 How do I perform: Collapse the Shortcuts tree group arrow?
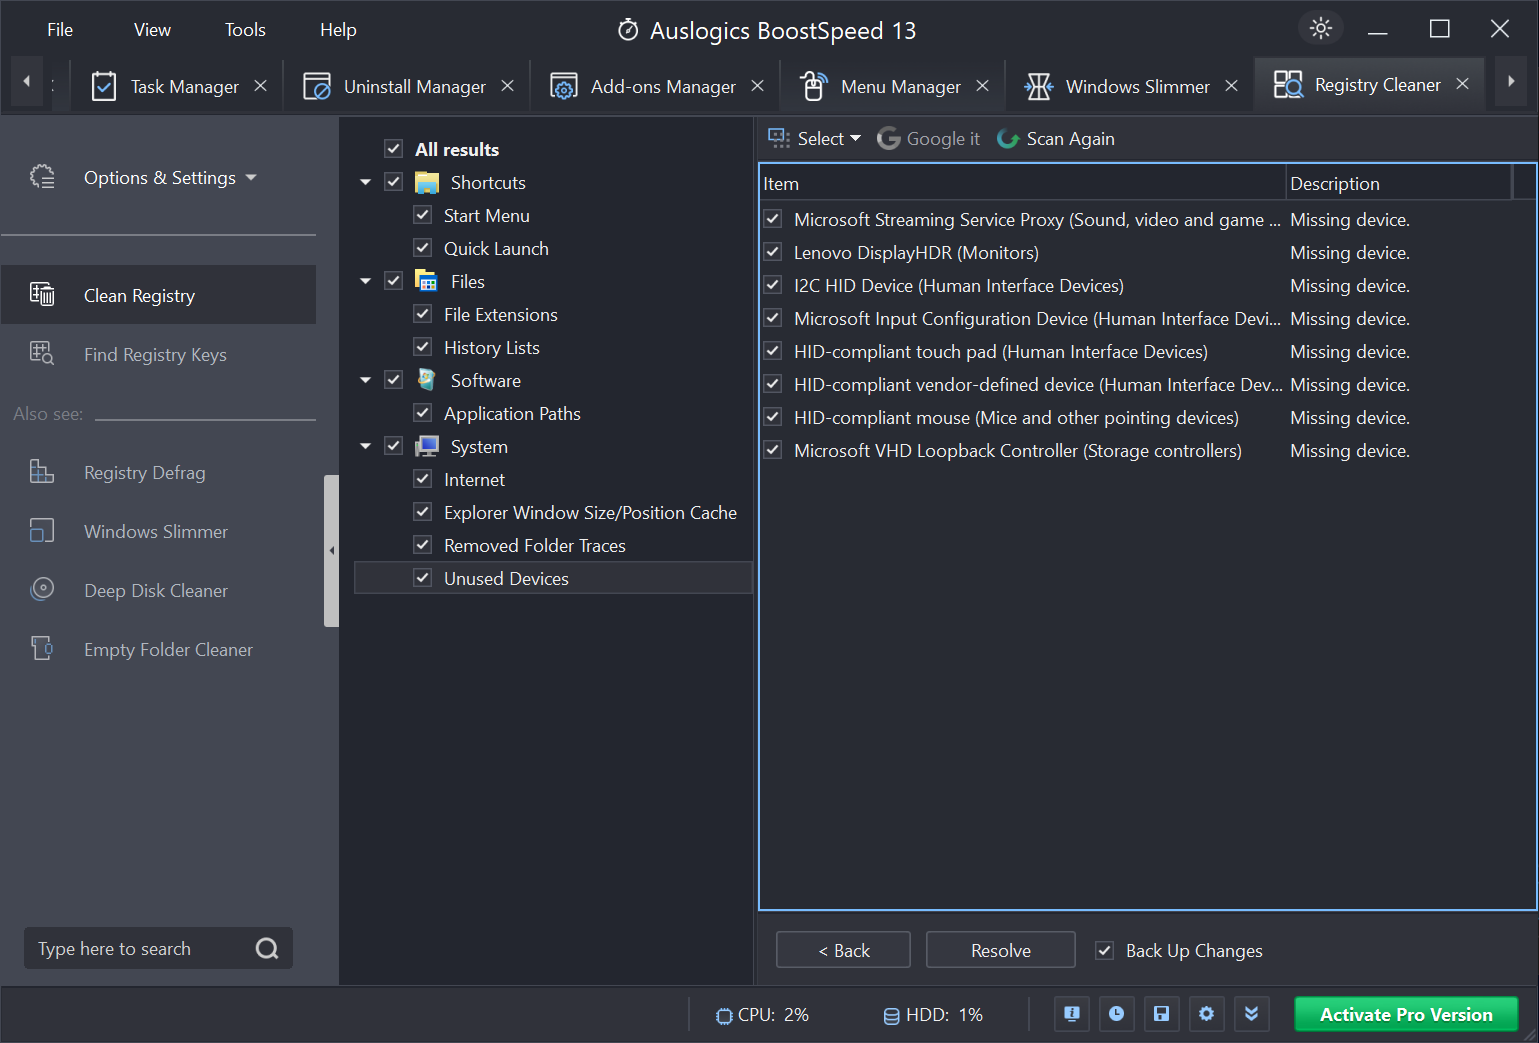tap(366, 182)
